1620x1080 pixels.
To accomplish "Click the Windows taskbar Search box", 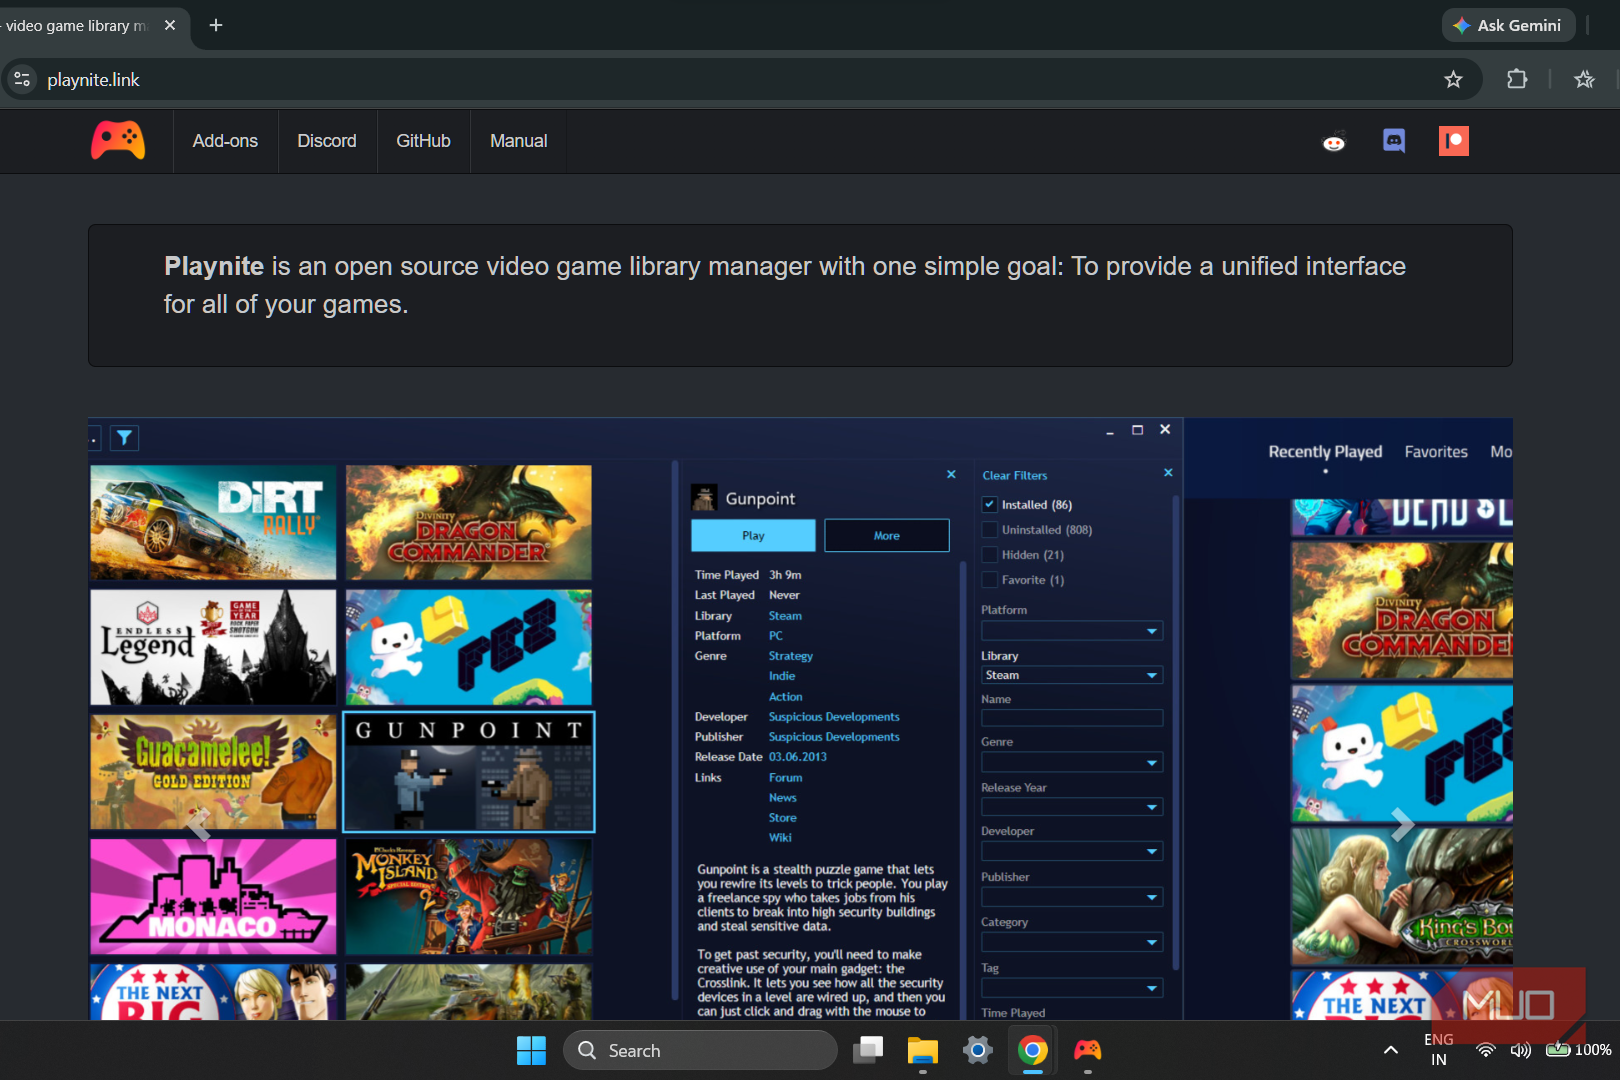I will 700,1050.
